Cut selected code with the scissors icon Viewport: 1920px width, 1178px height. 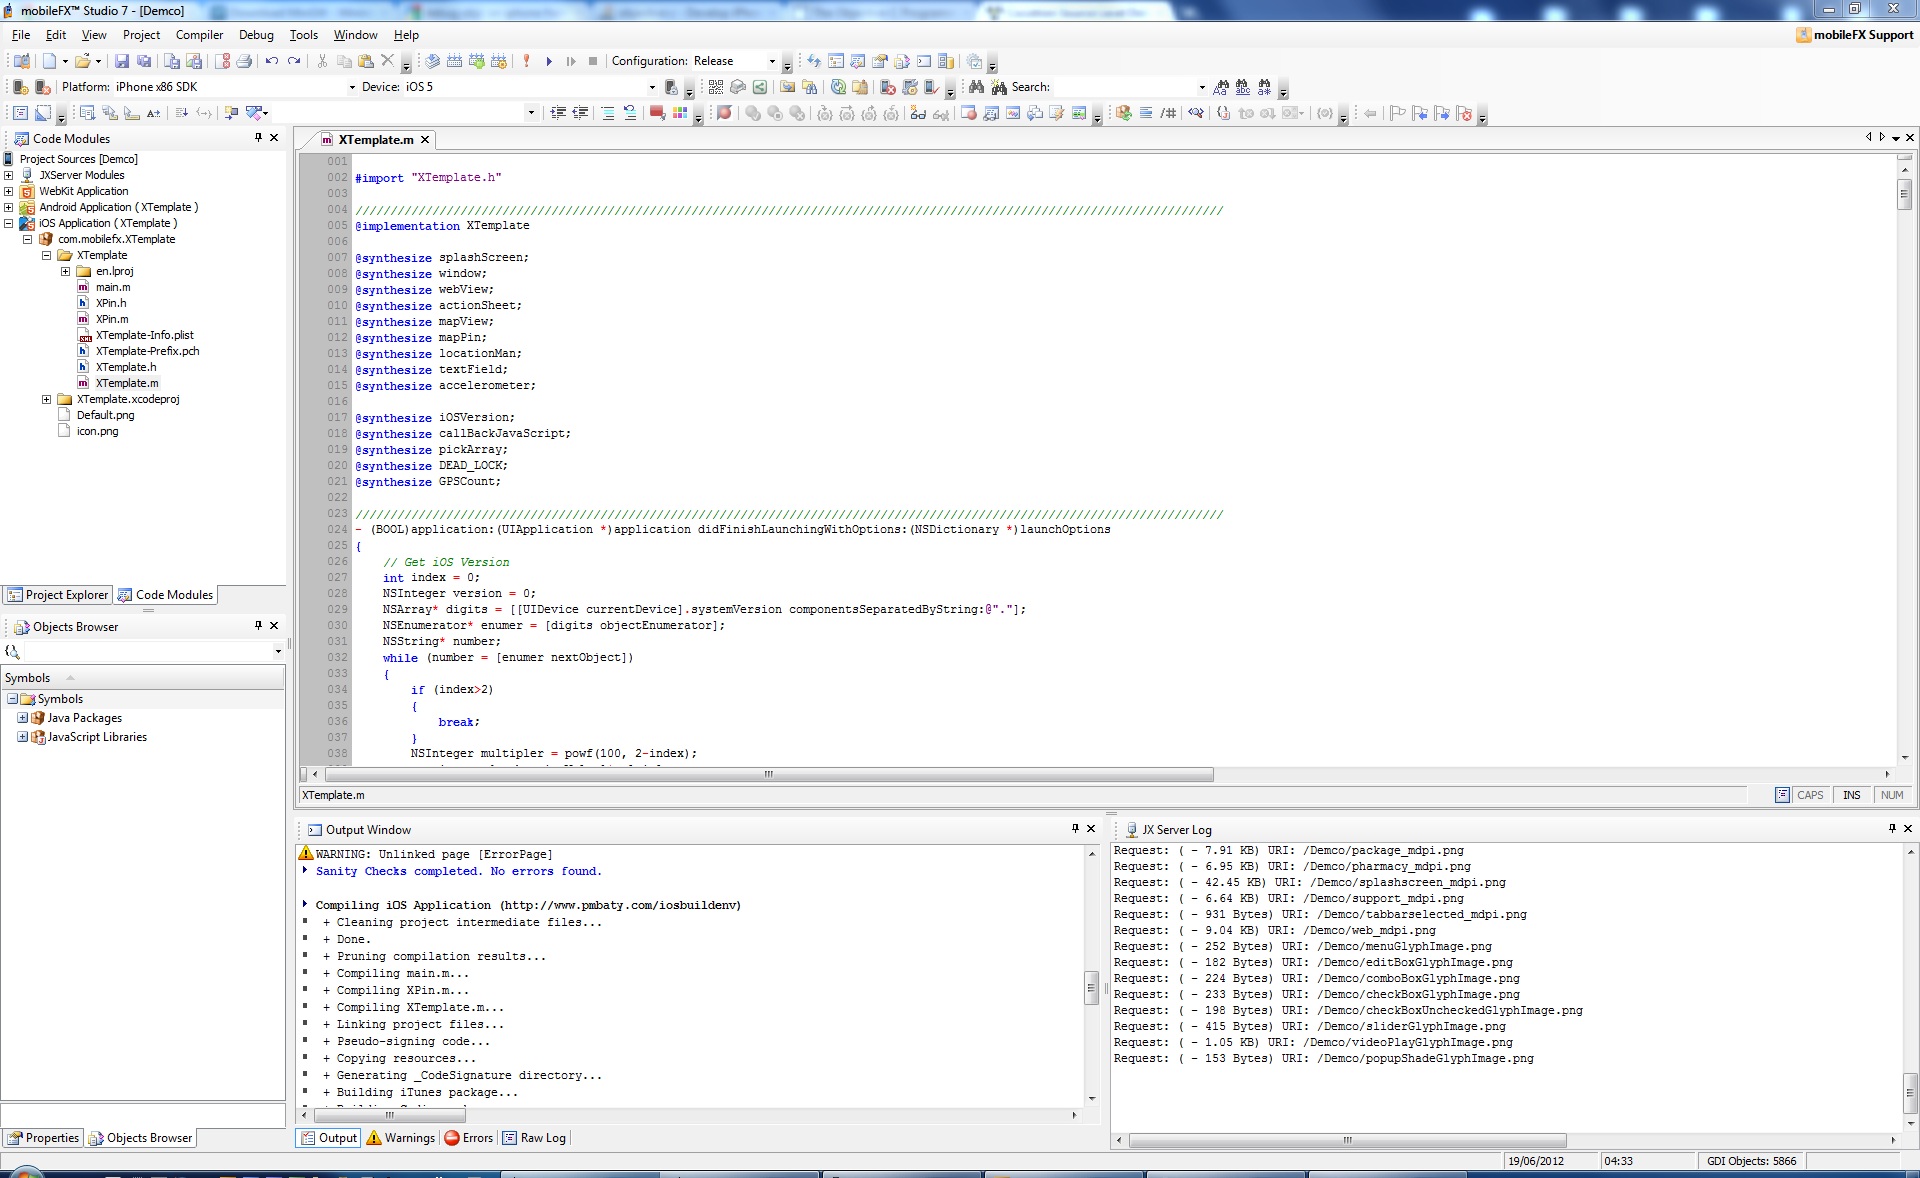point(322,61)
